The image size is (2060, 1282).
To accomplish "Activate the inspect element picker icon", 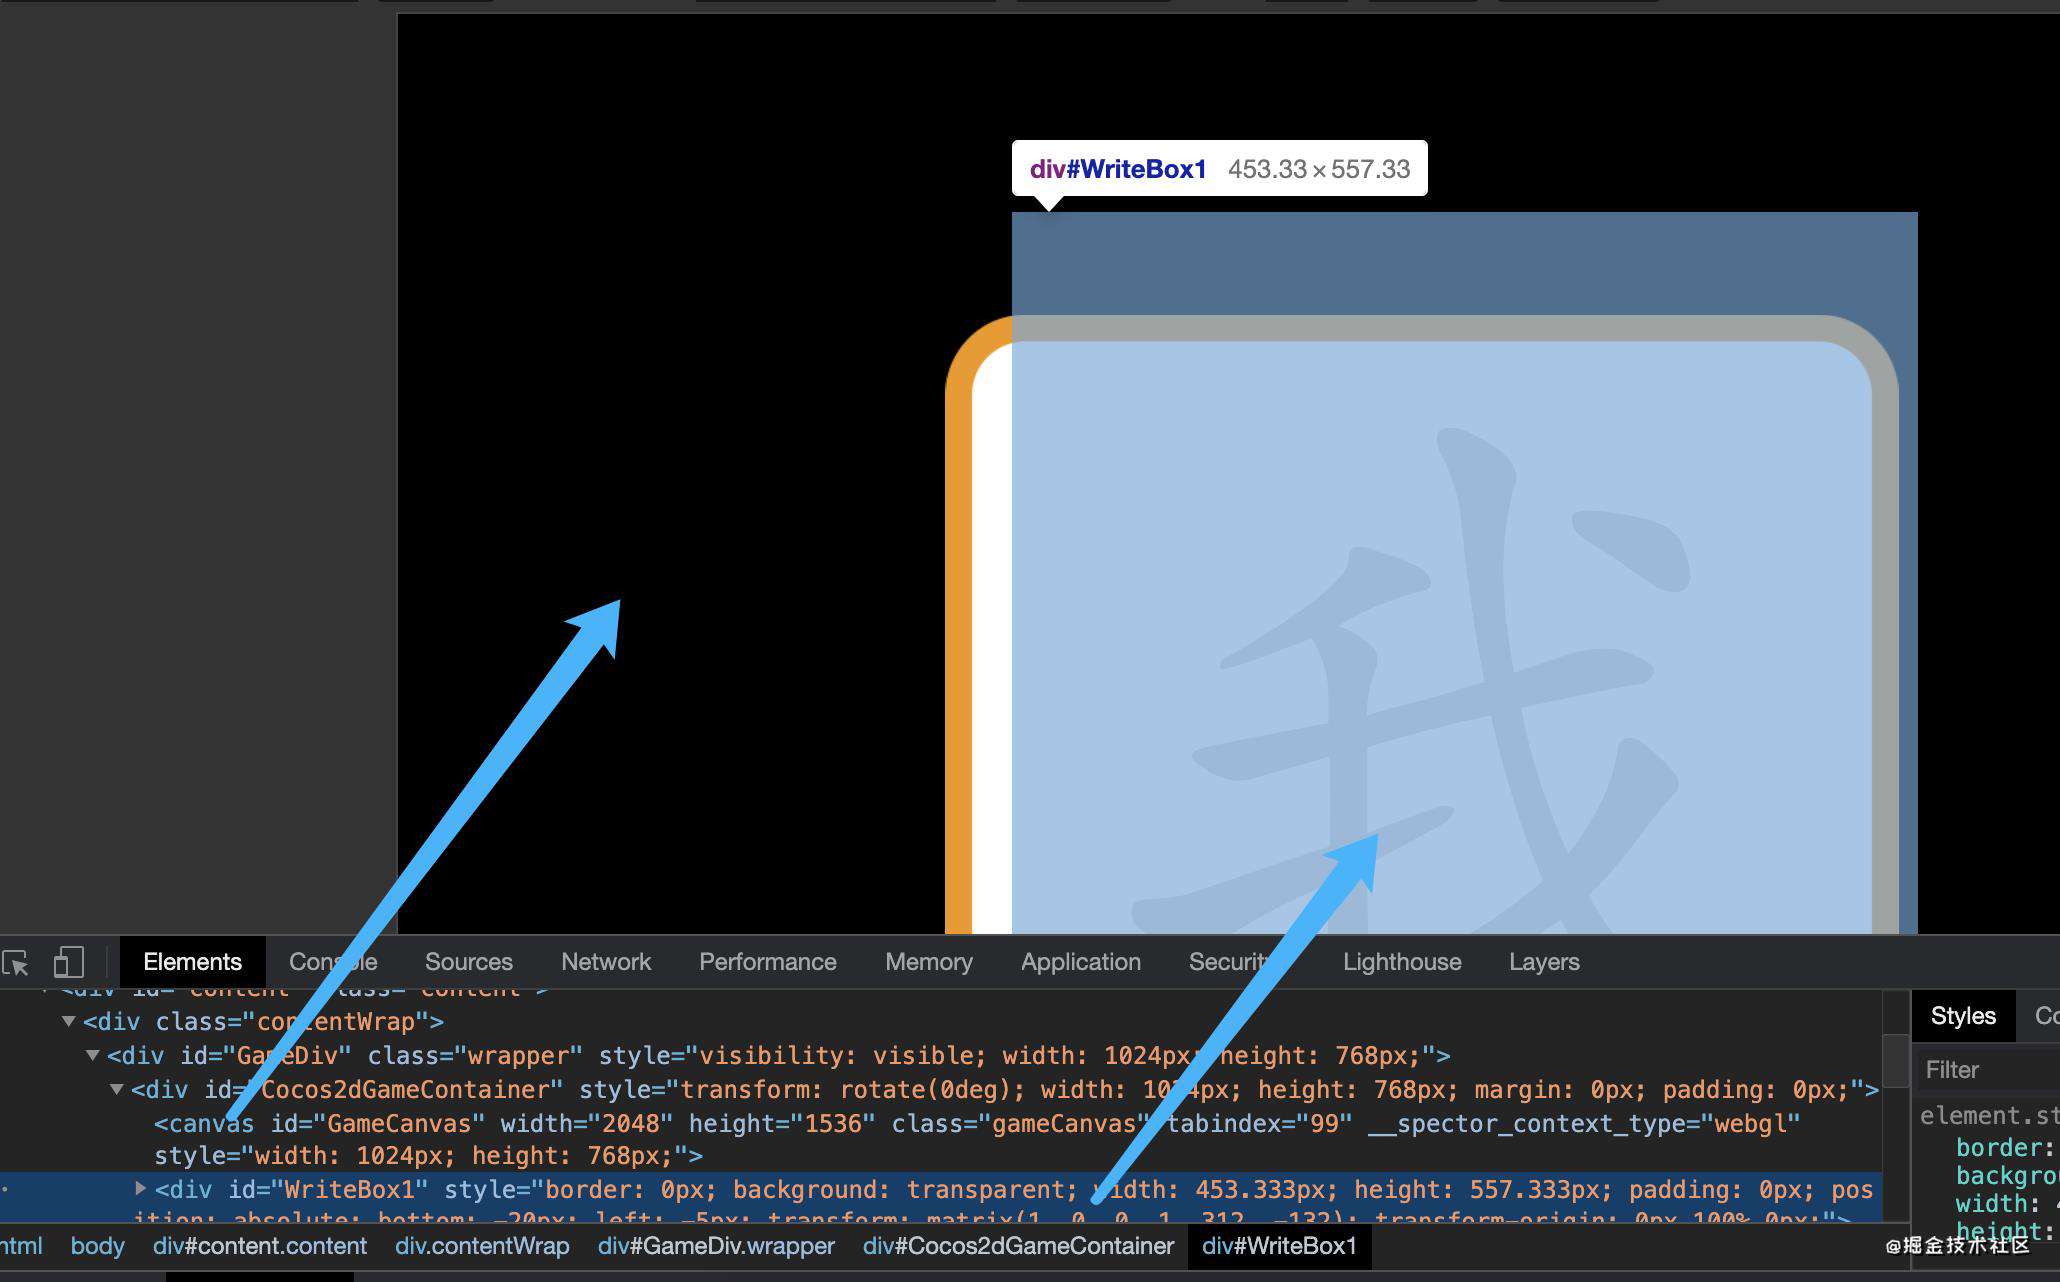I will click(x=16, y=963).
